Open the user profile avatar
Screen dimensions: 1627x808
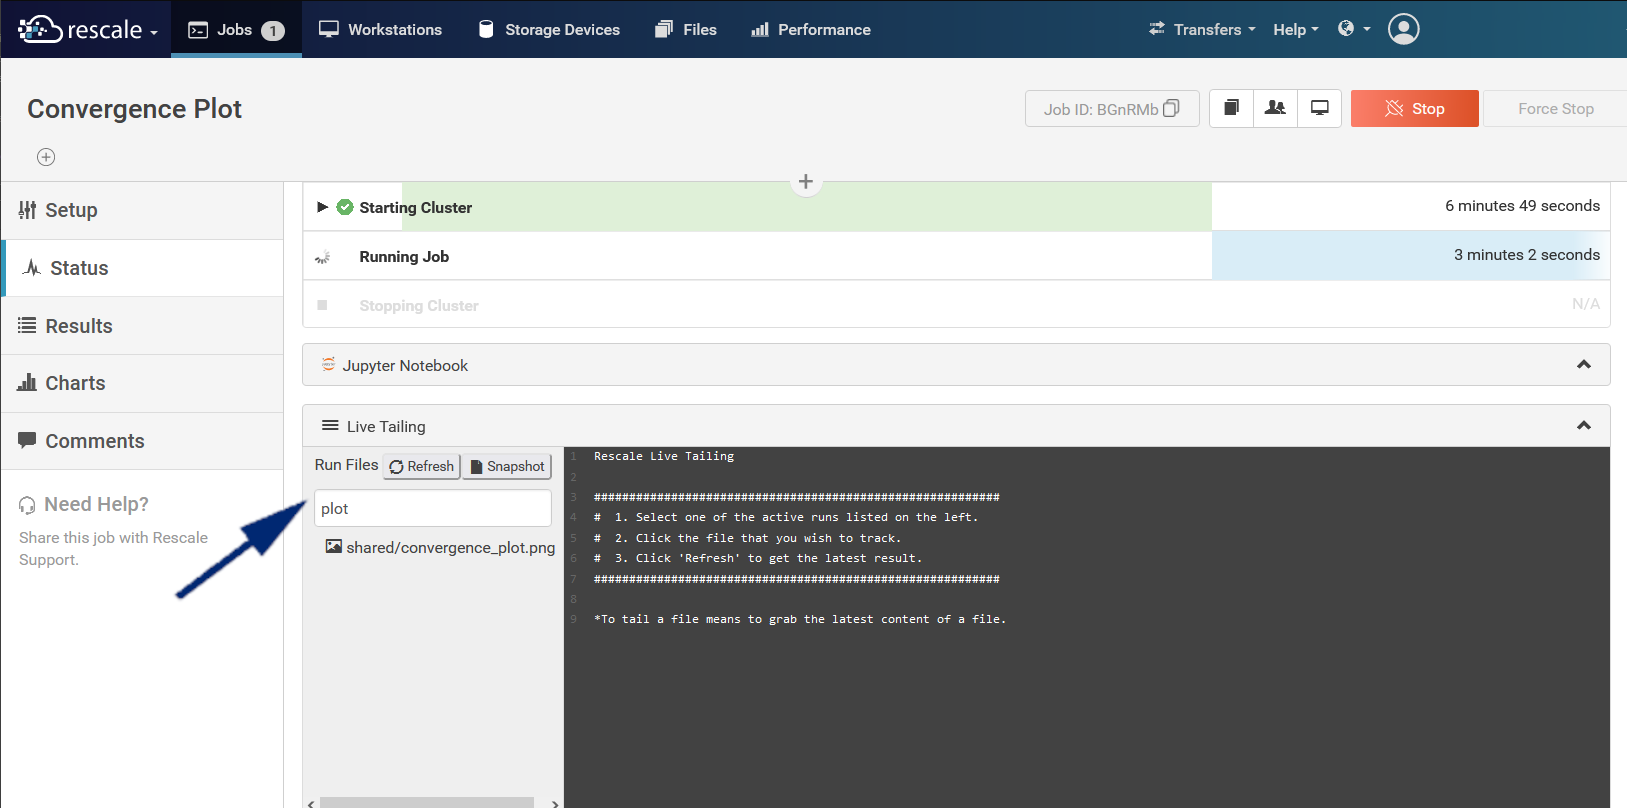(x=1404, y=29)
